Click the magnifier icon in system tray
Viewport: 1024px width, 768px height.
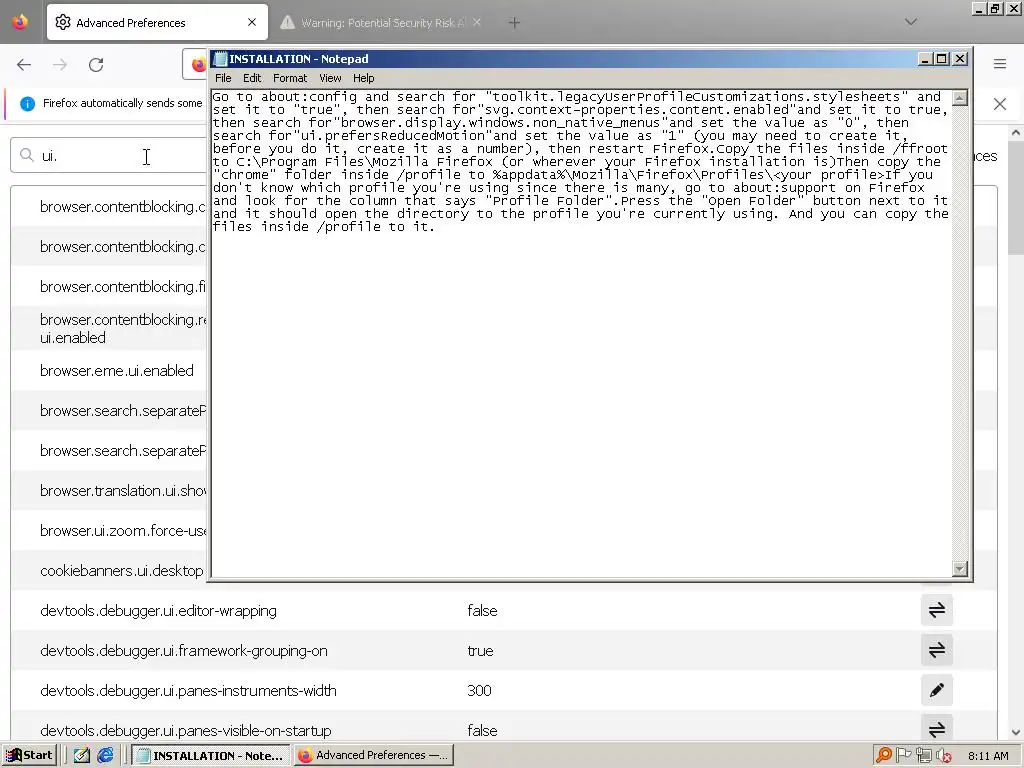tap(884, 756)
